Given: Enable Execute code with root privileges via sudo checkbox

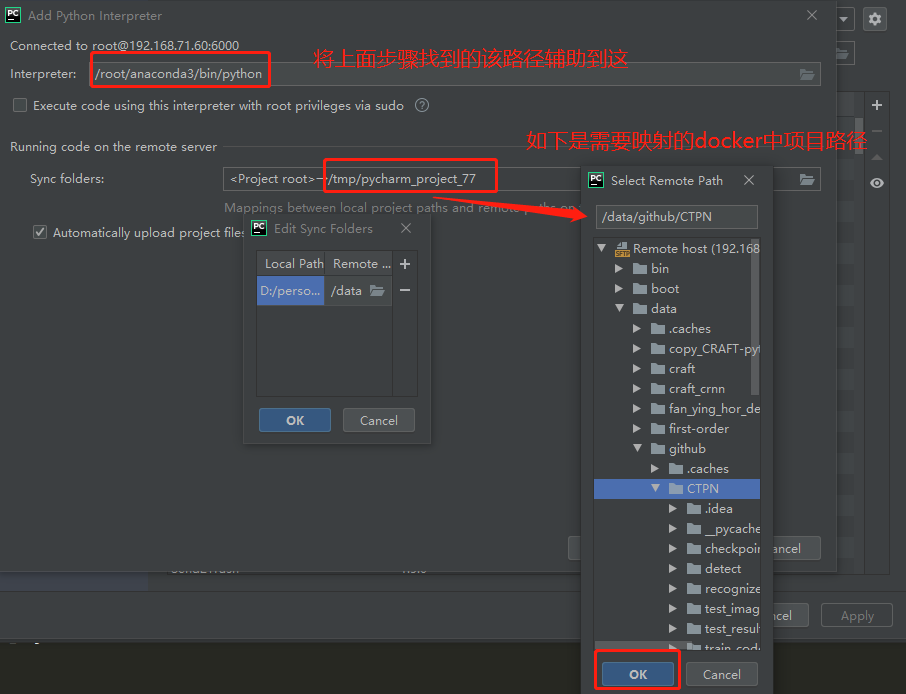Looking at the screenshot, I should [20, 105].
